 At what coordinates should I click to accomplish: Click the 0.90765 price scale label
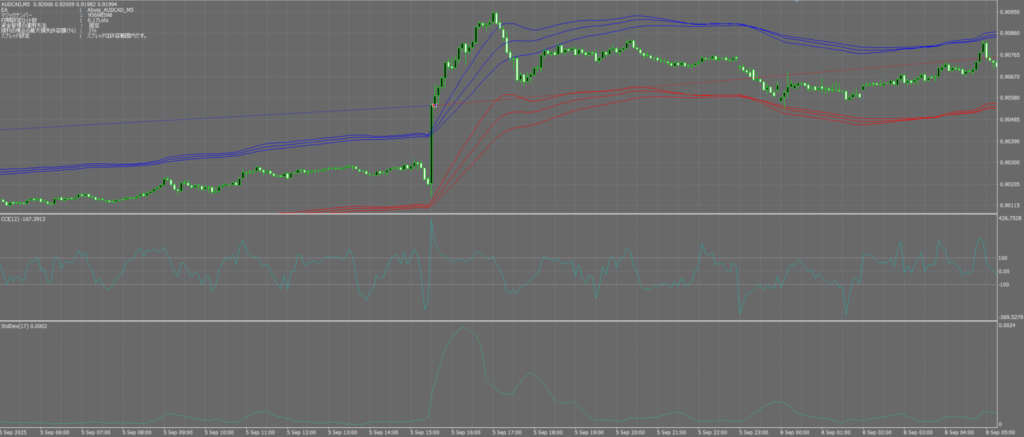[x=1008, y=53]
